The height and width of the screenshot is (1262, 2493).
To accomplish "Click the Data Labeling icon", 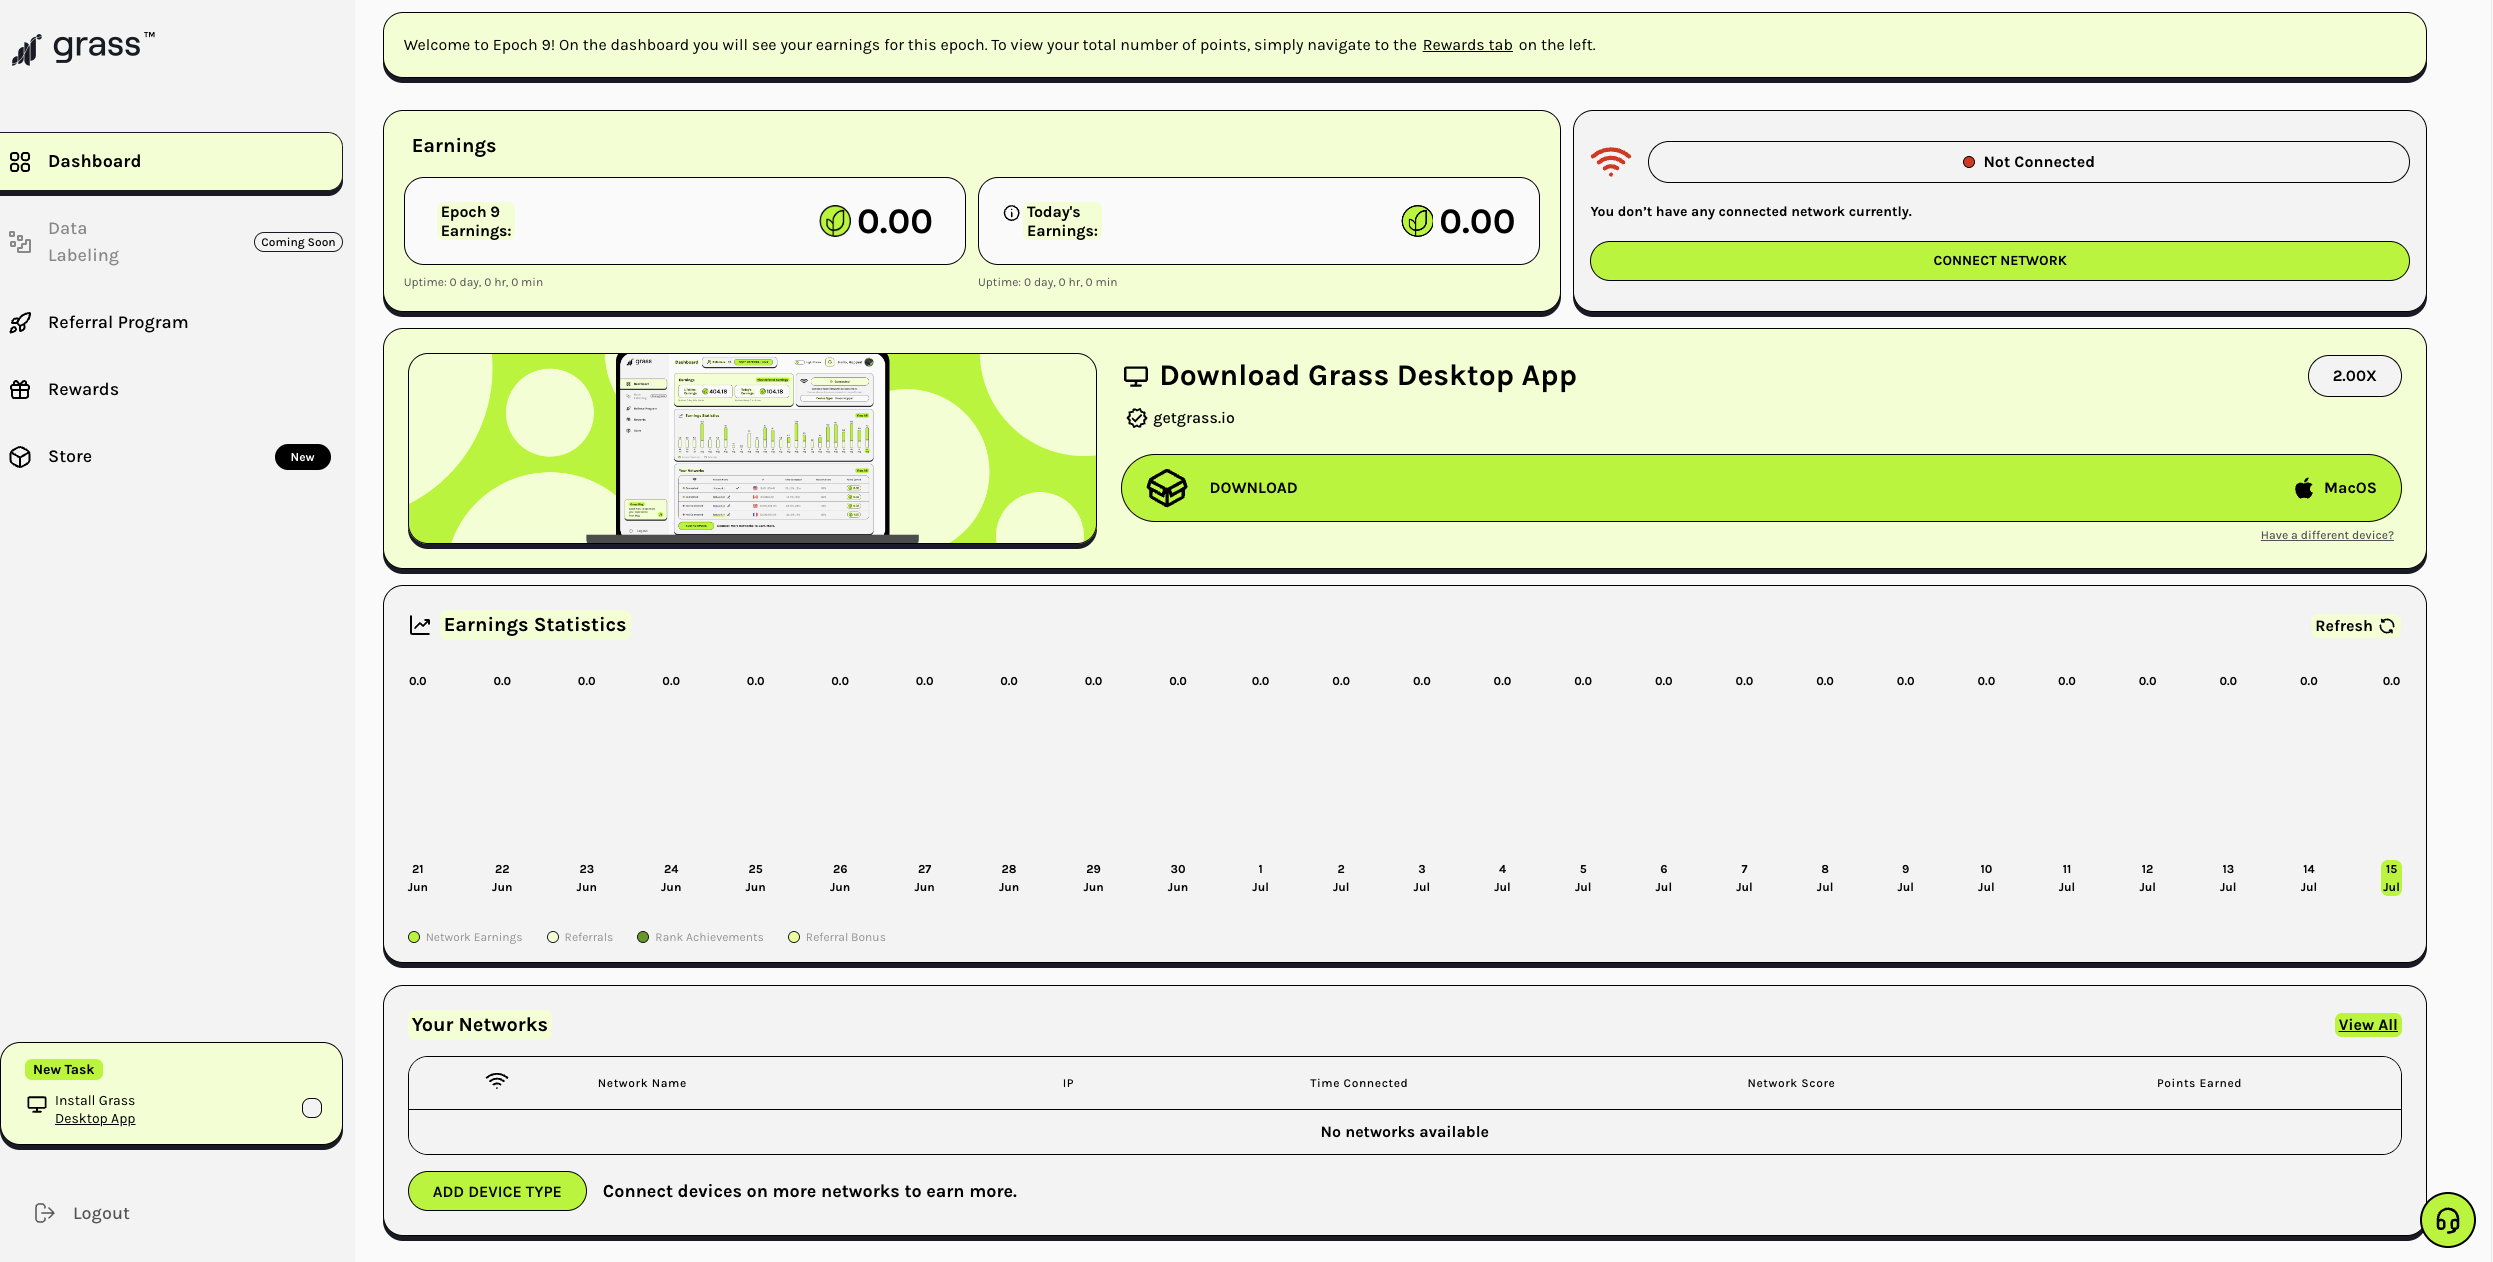I will tap(20, 242).
